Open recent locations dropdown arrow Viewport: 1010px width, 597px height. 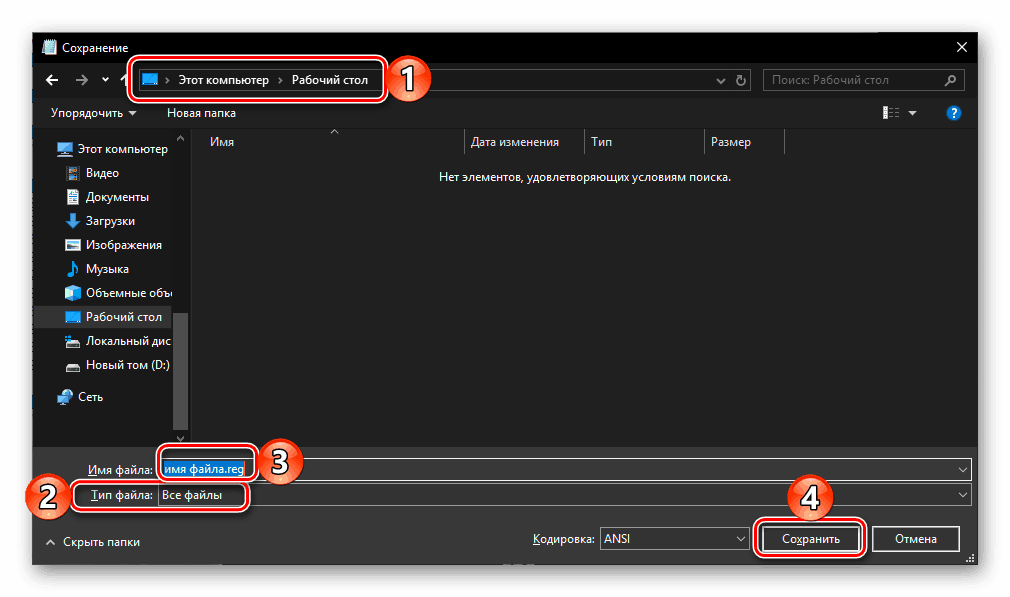click(105, 80)
